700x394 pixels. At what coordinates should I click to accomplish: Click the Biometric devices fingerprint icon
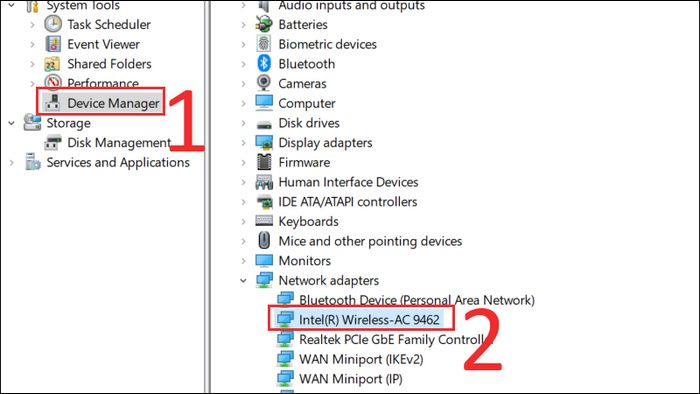pyautogui.click(x=264, y=44)
